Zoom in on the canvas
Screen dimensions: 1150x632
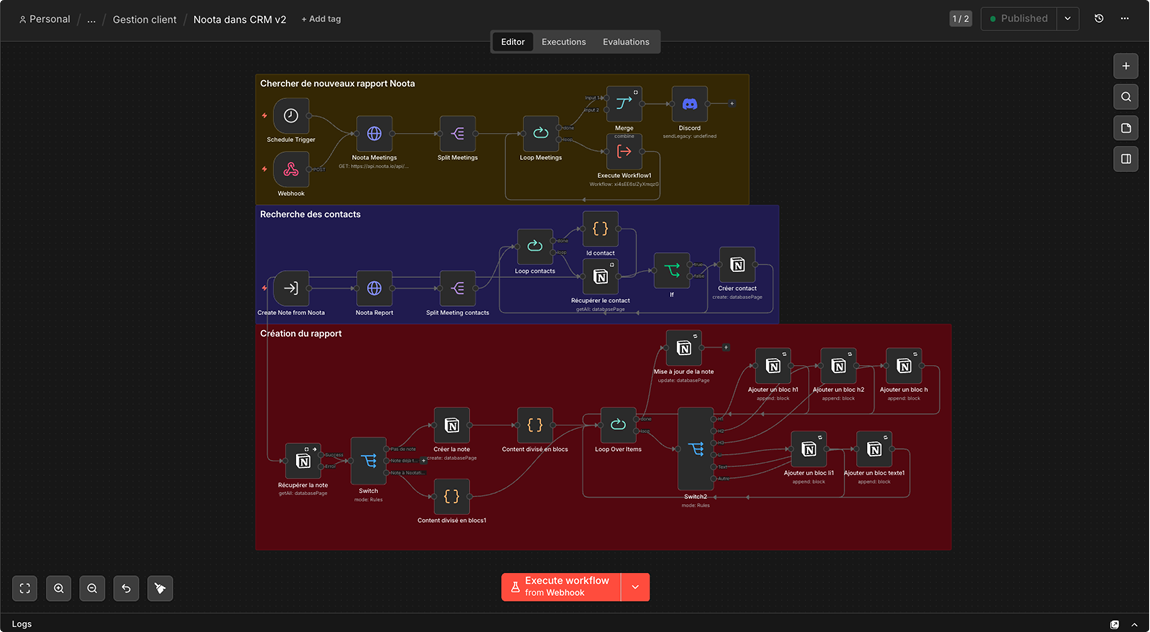click(x=59, y=588)
